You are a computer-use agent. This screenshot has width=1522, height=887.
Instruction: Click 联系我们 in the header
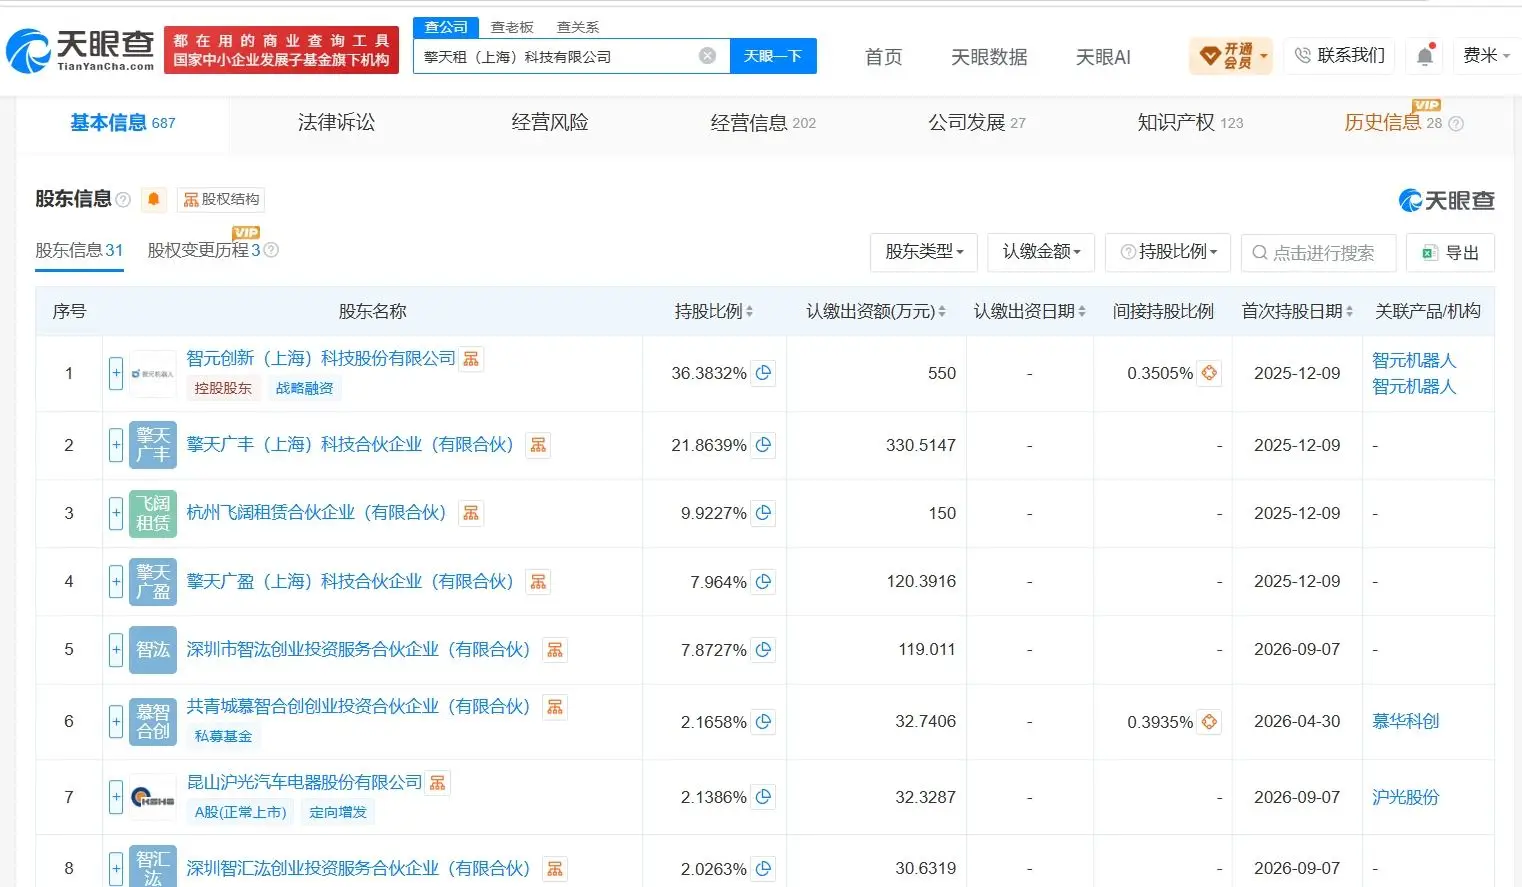pos(1340,56)
